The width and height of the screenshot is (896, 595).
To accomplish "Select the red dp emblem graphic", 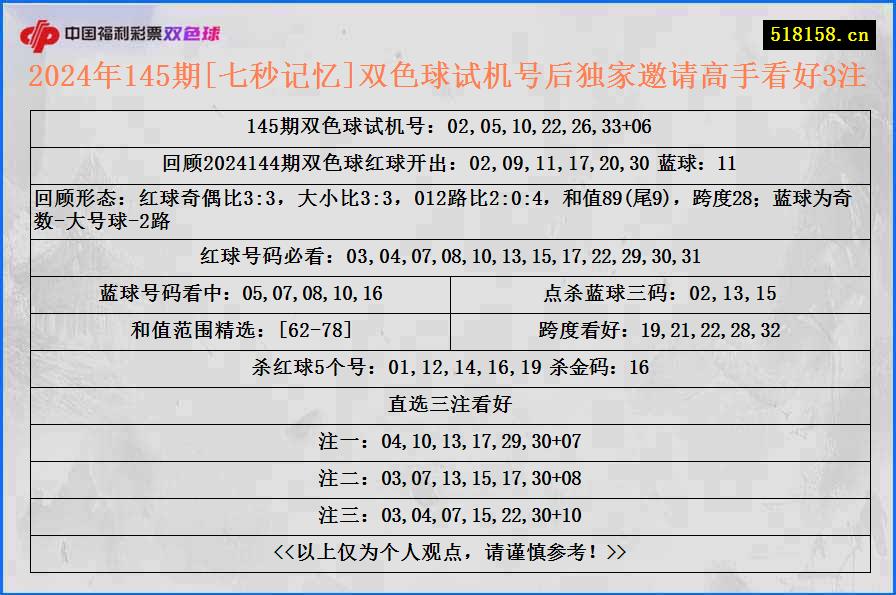I will click(x=40, y=31).
